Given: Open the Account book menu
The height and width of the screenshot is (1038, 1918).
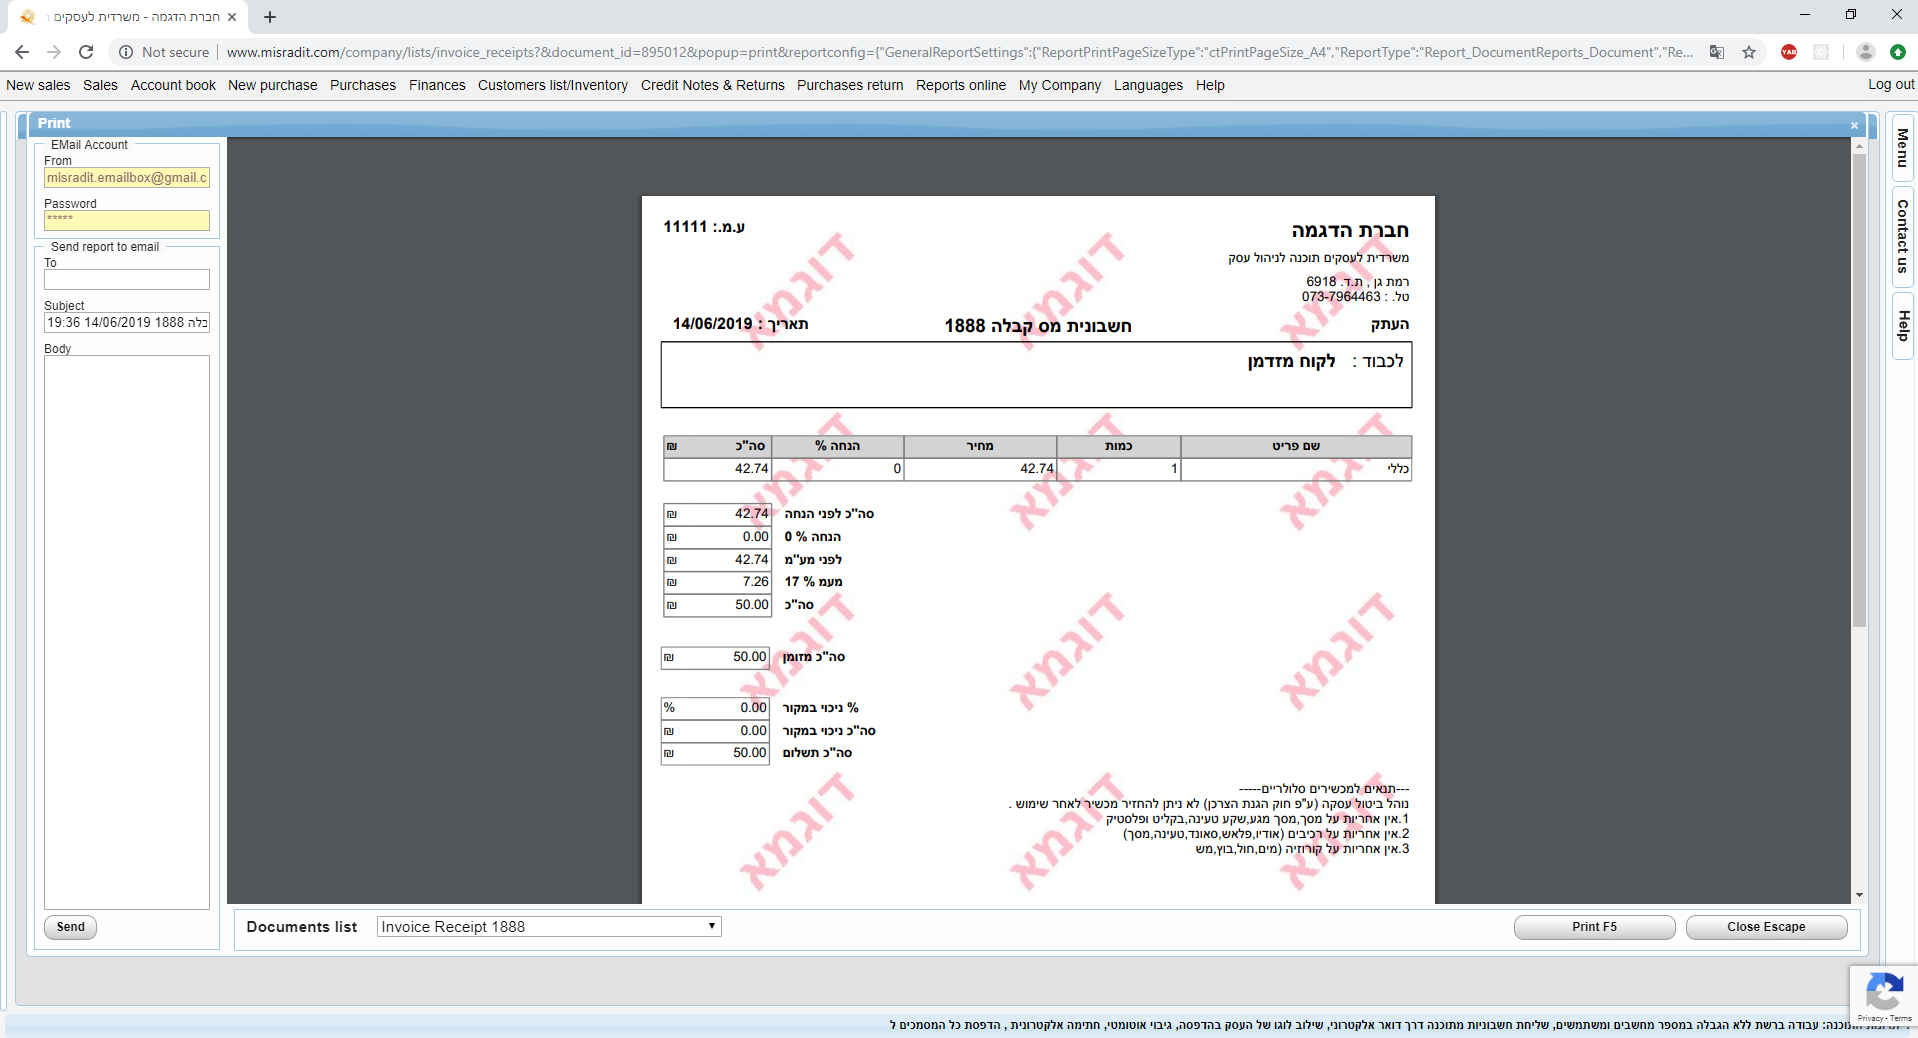Looking at the screenshot, I should click(x=173, y=85).
